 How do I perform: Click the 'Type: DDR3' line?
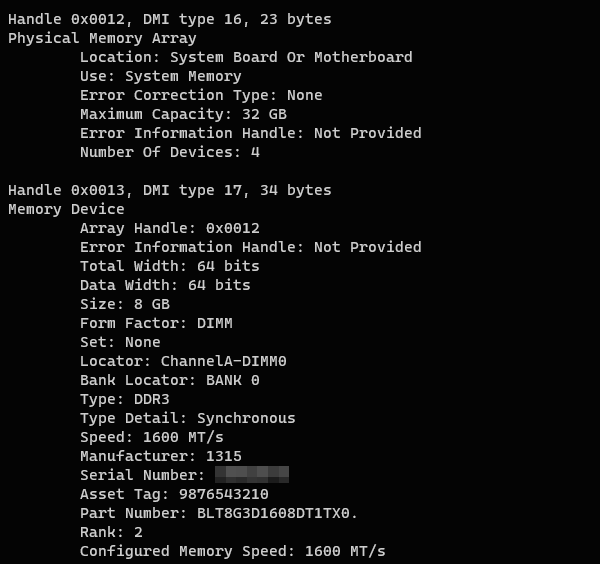tap(125, 399)
